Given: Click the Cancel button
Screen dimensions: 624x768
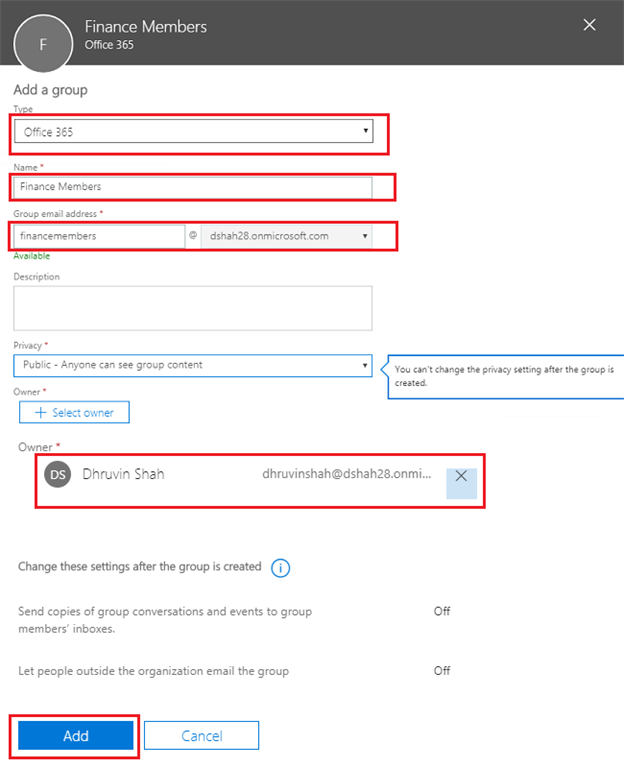Looking at the screenshot, I should click(x=201, y=736).
